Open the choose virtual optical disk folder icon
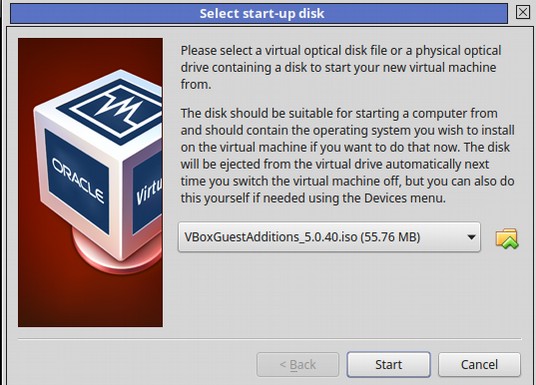The width and height of the screenshot is (536, 385). (x=507, y=238)
